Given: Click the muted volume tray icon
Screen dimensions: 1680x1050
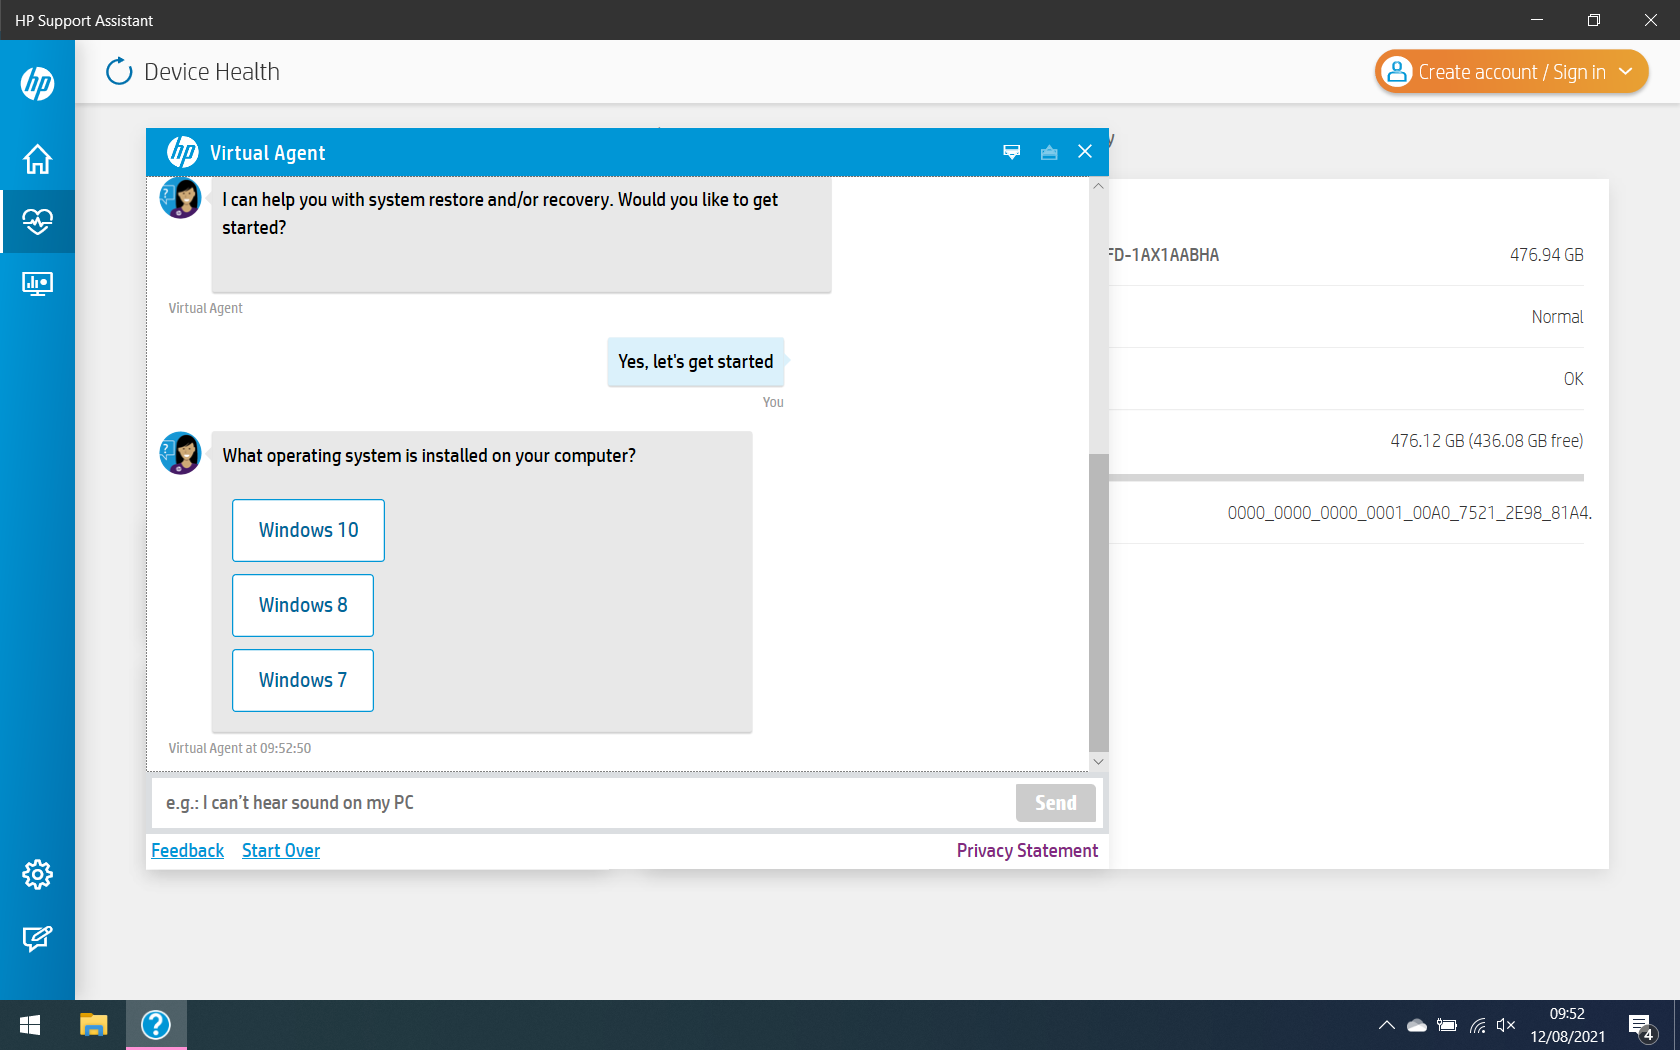Looking at the screenshot, I should [x=1506, y=1025].
